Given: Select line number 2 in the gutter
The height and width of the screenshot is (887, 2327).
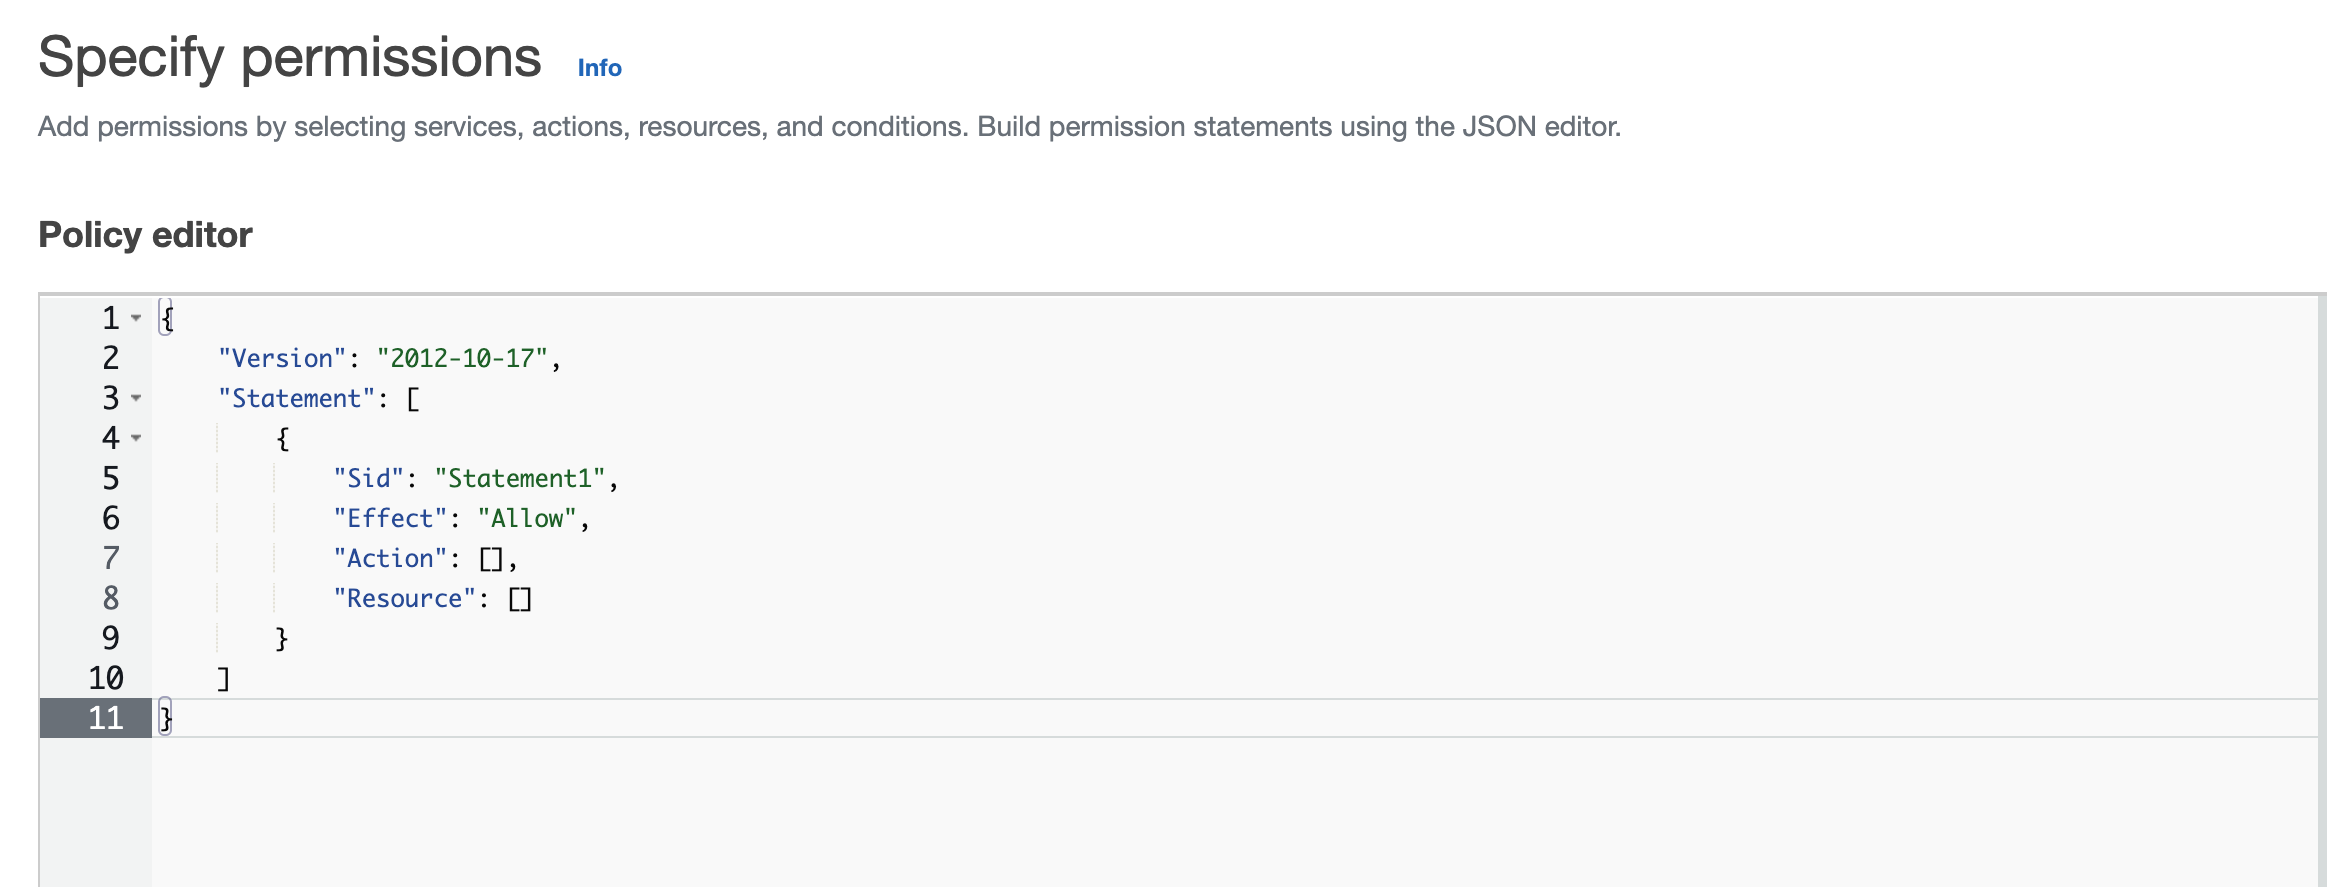Looking at the screenshot, I should pyautogui.click(x=109, y=358).
